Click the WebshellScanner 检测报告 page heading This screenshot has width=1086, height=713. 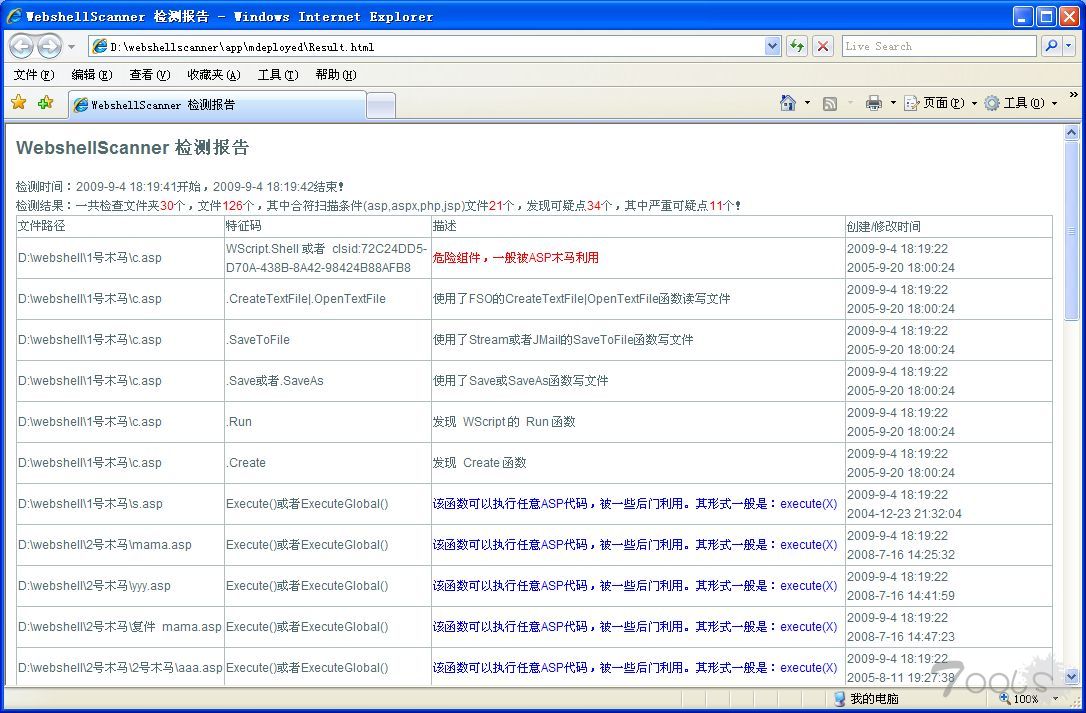[132, 148]
